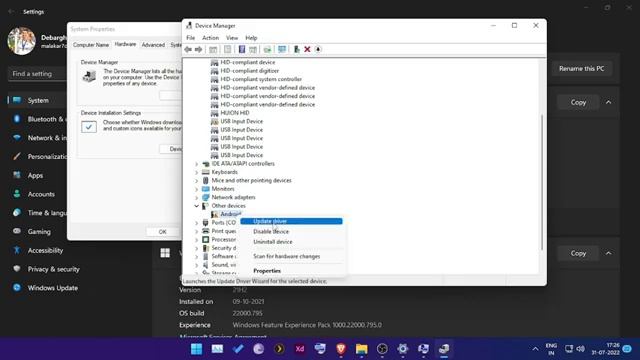640x360 pixels.
Task: Click the Add/enable device toolbar icon
Action: point(296,49)
